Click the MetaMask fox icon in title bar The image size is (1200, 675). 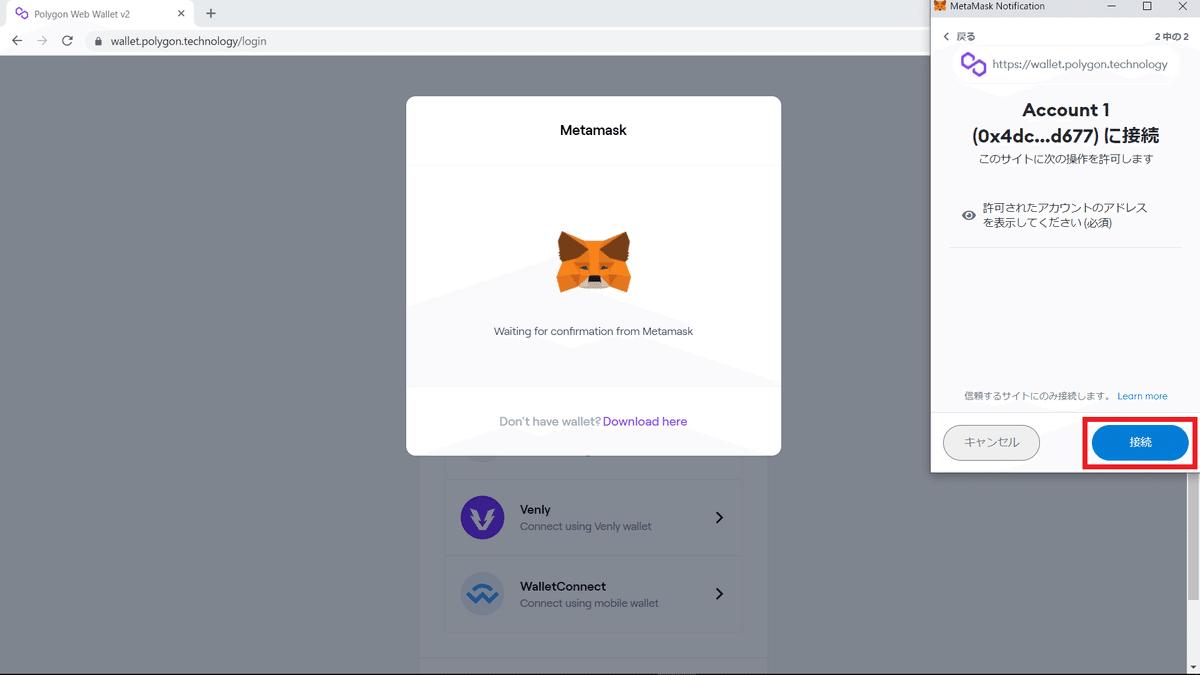940,7
